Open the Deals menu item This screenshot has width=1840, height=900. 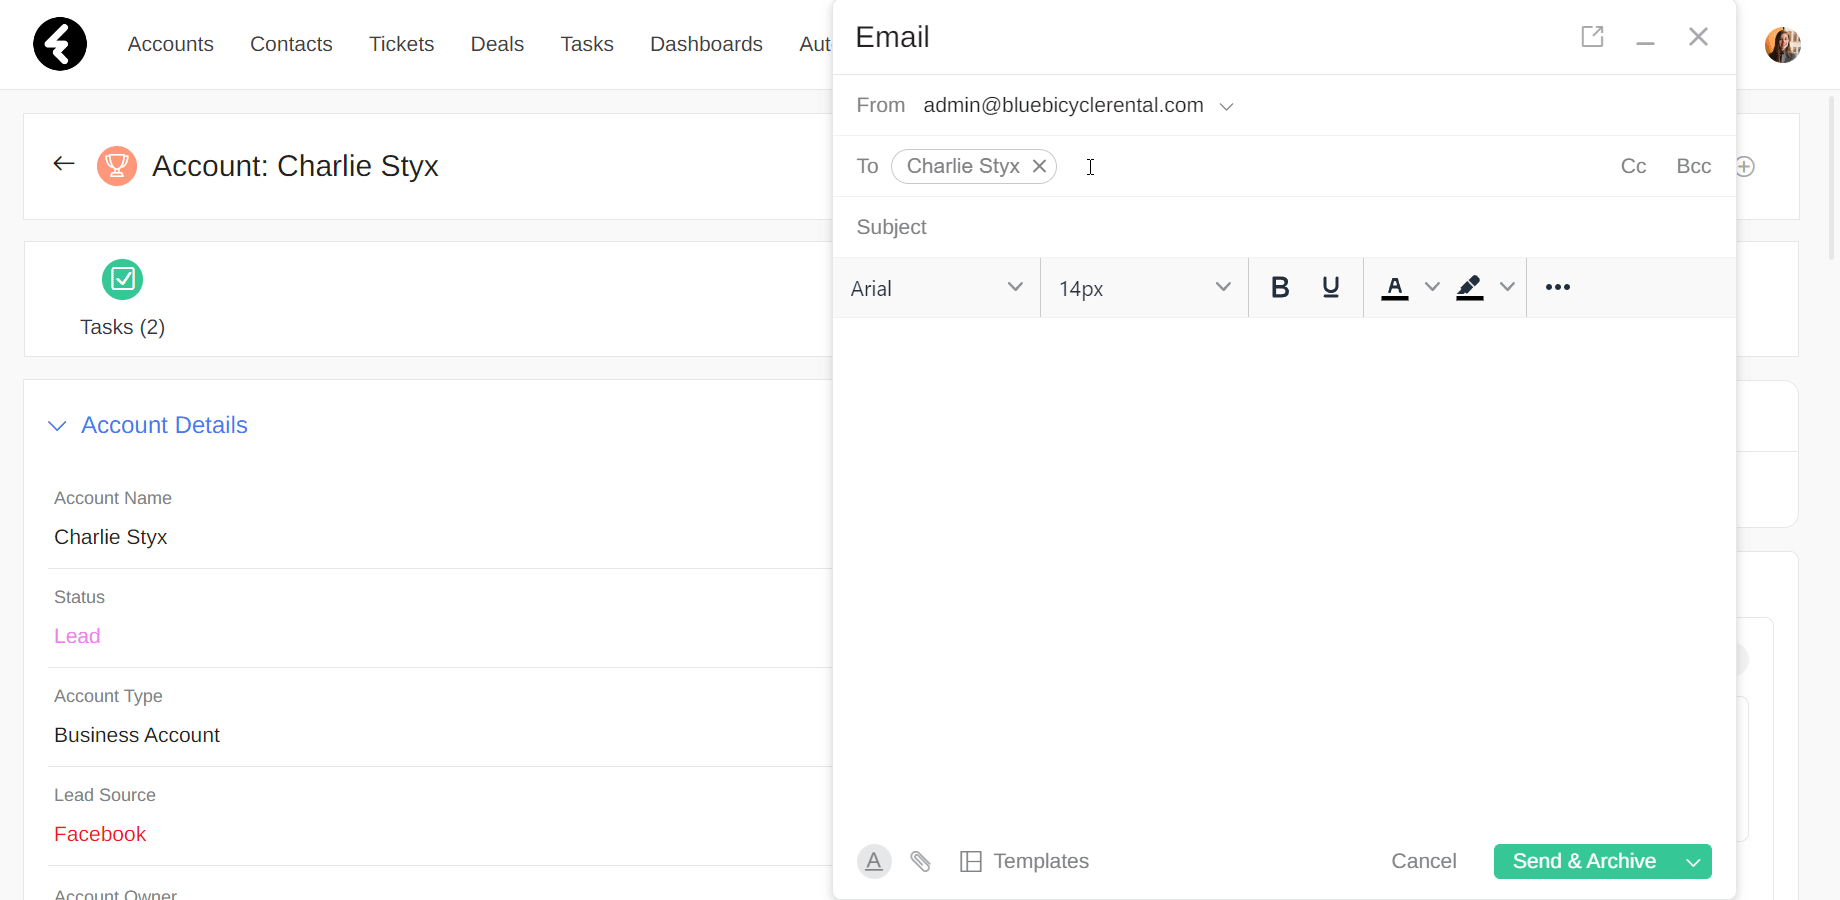[x=497, y=44]
